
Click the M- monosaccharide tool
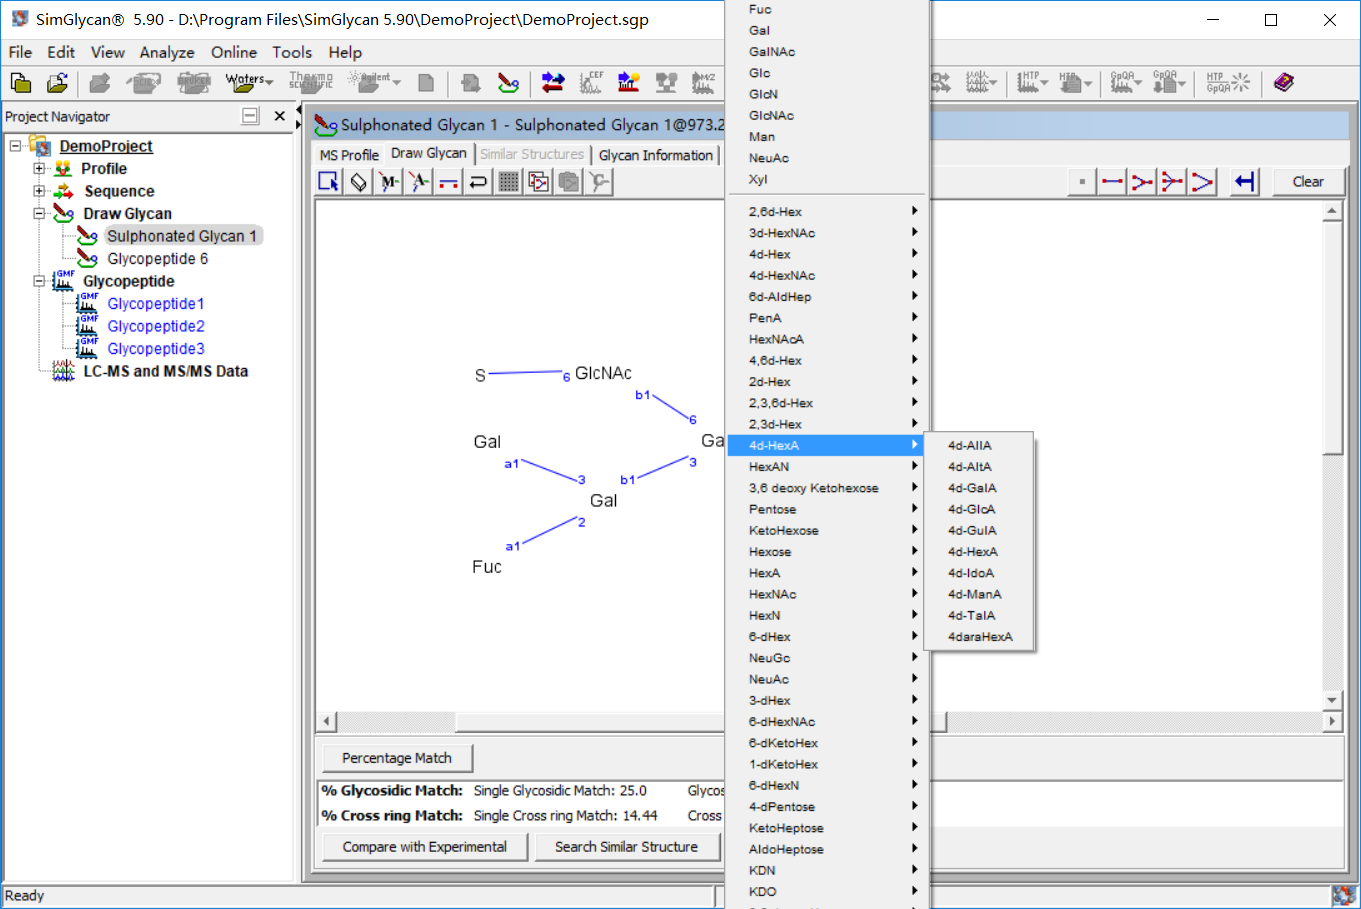pyautogui.click(x=389, y=181)
